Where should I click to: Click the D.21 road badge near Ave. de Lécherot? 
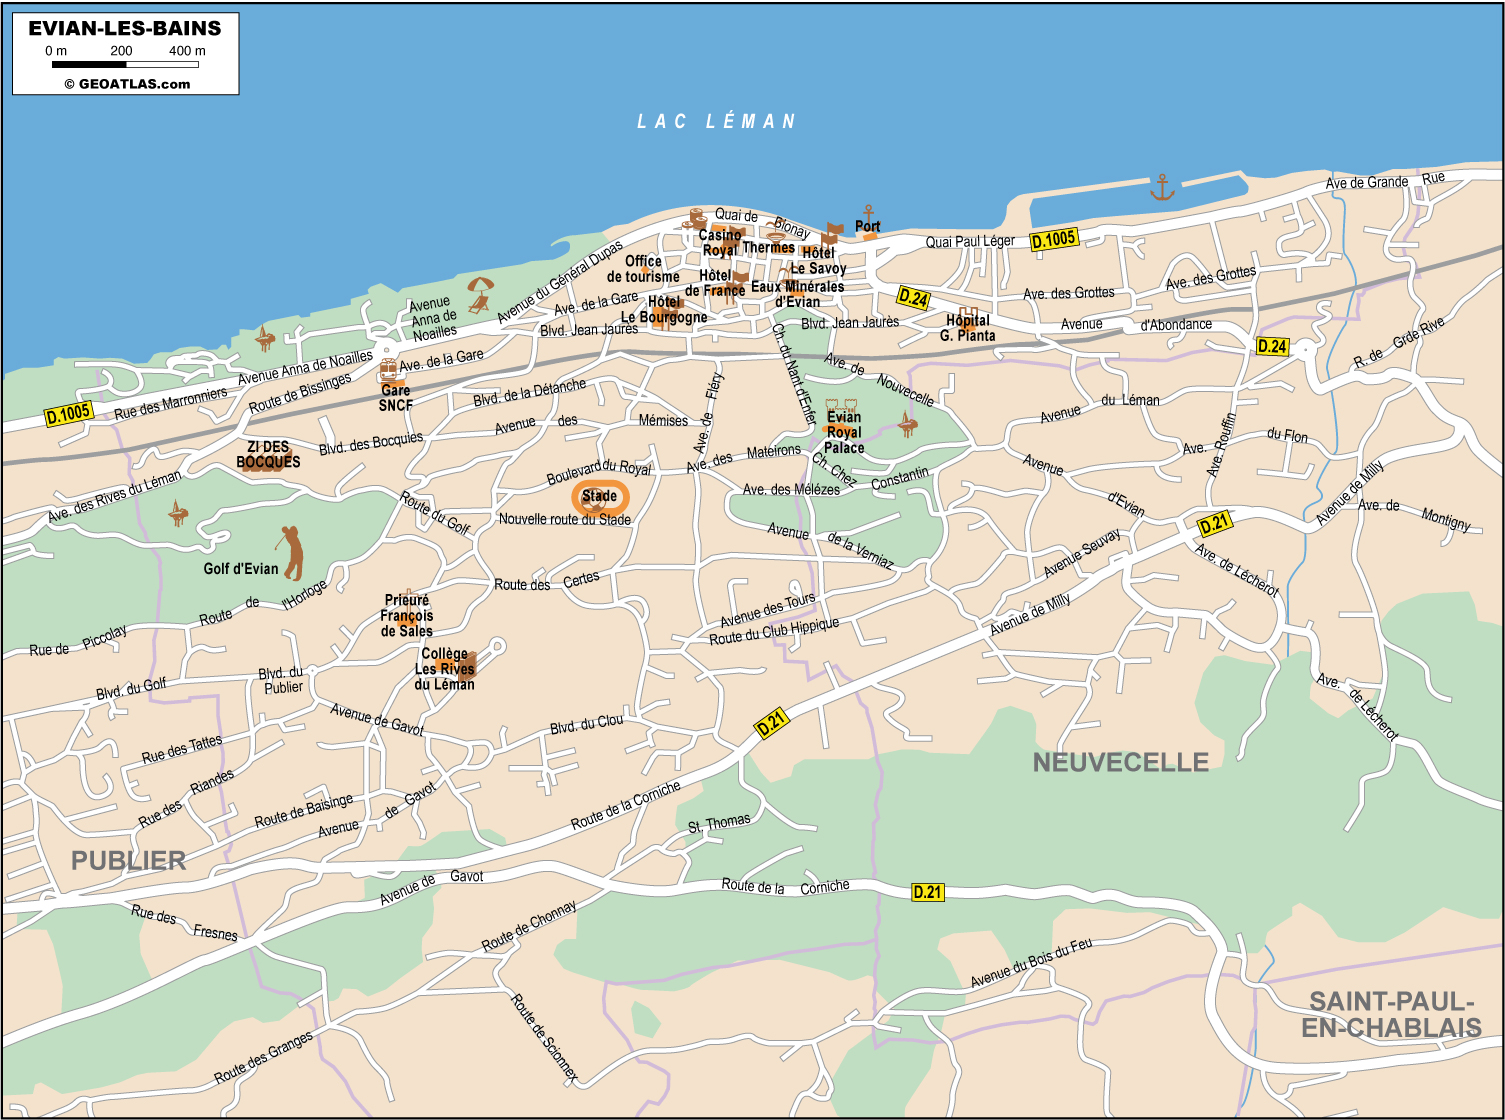click(x=1214, y=523)
